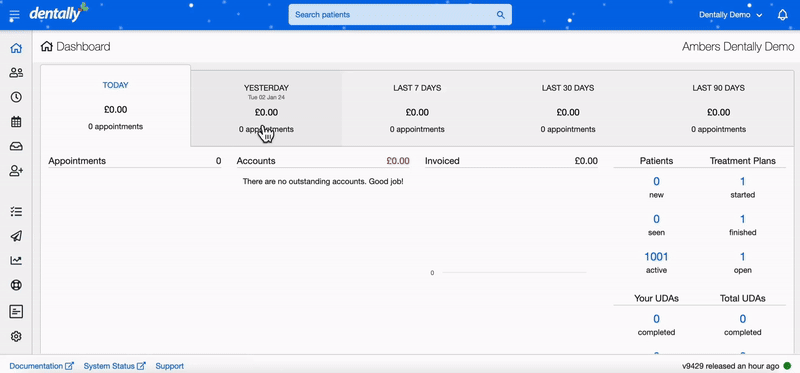The height and width of the screenshot is (373, 800).
Task: Click the System Status external link icon
Action: click(x=141, y=366)
